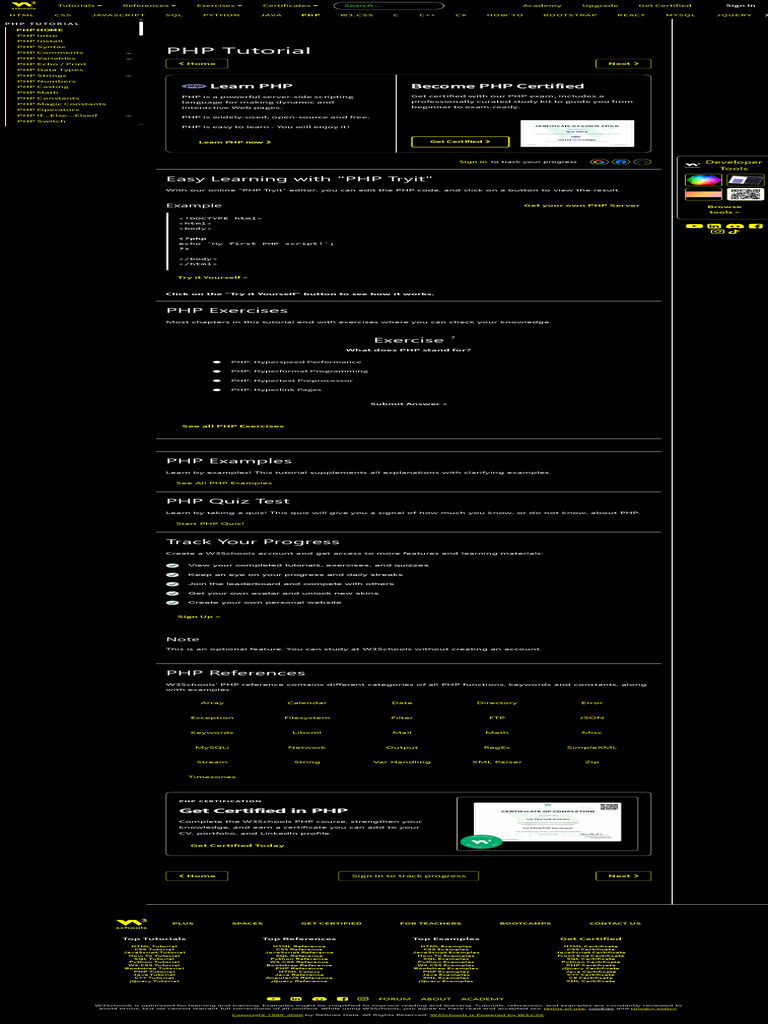Click 'Get your own PHP Server' link
This screenshot has height=1024, width=768.
coord(581,205)
